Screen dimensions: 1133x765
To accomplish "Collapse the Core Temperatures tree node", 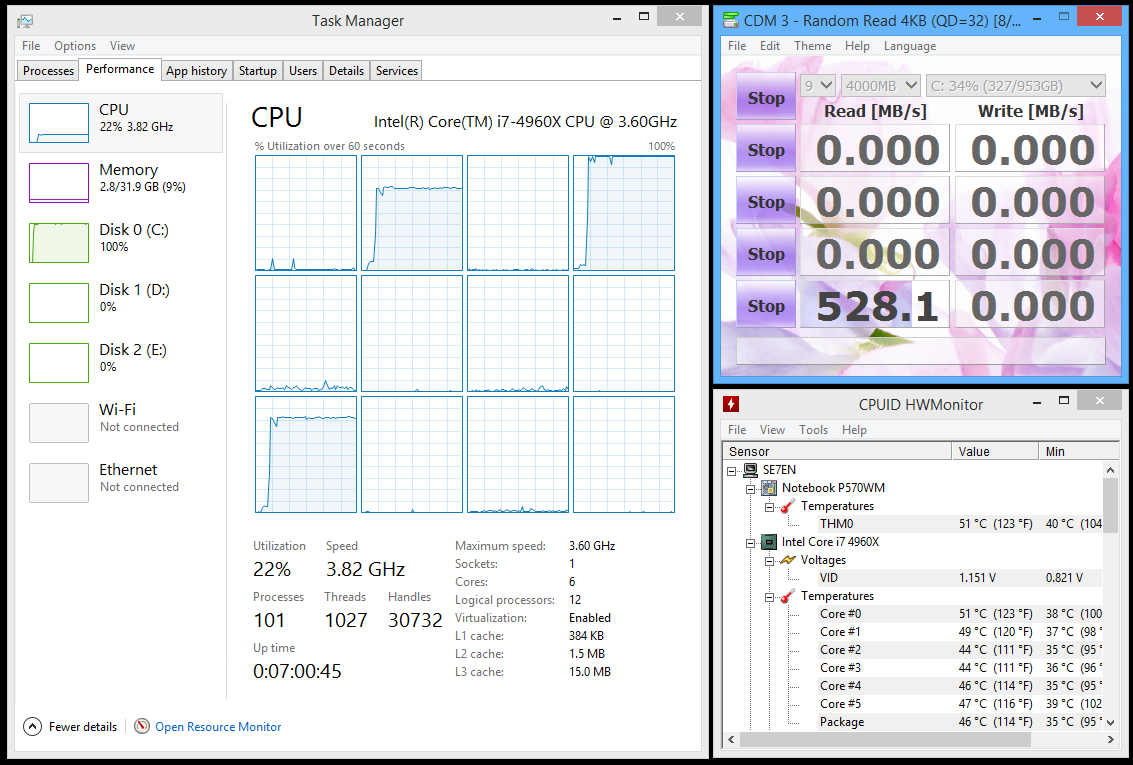I will click(770, 597).
